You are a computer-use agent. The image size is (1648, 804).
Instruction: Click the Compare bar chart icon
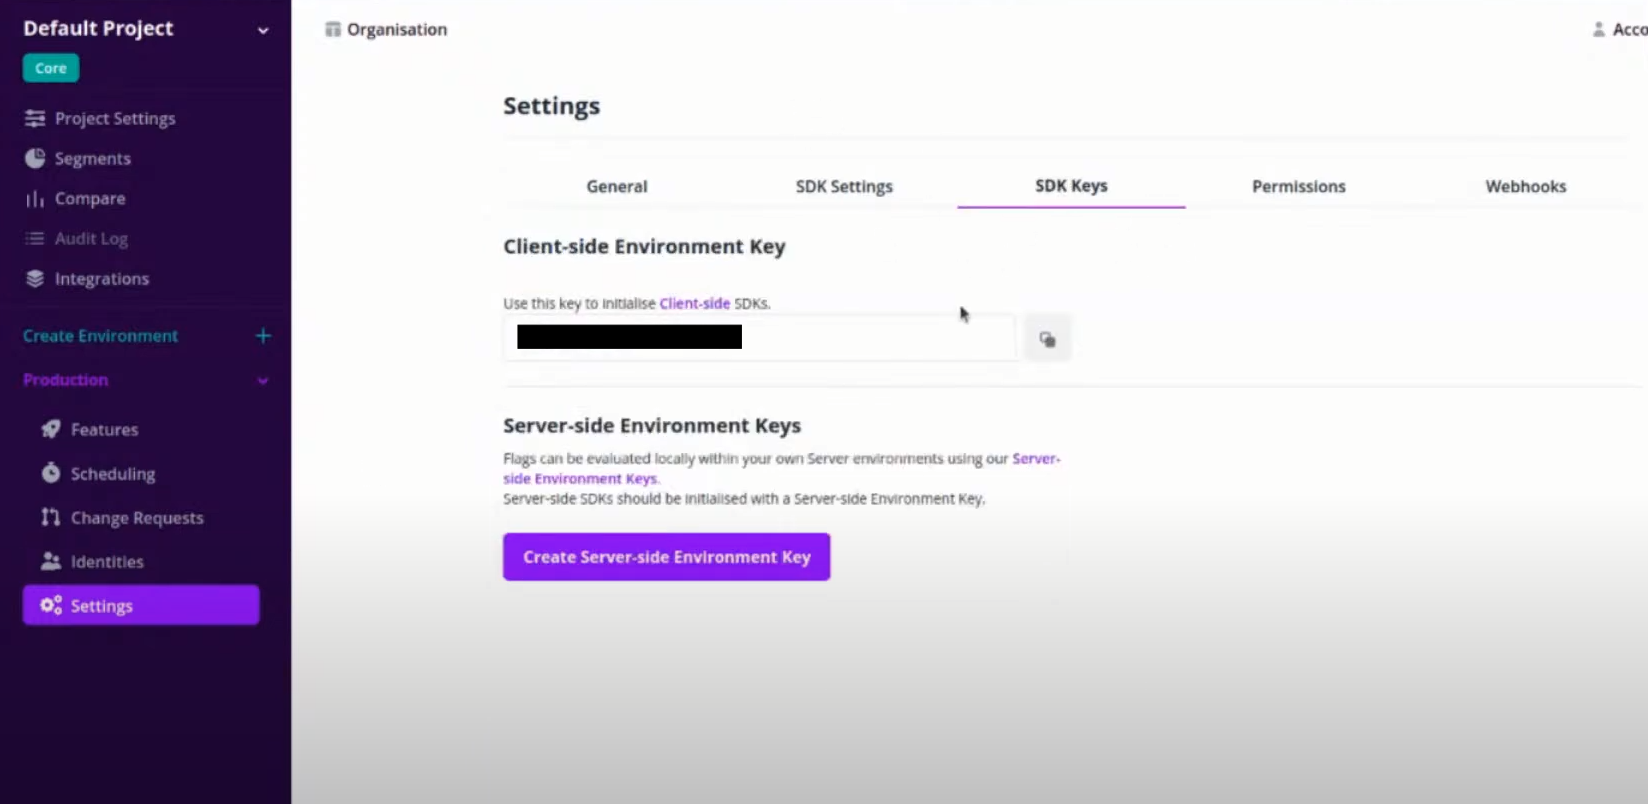(x=35, y=199)
